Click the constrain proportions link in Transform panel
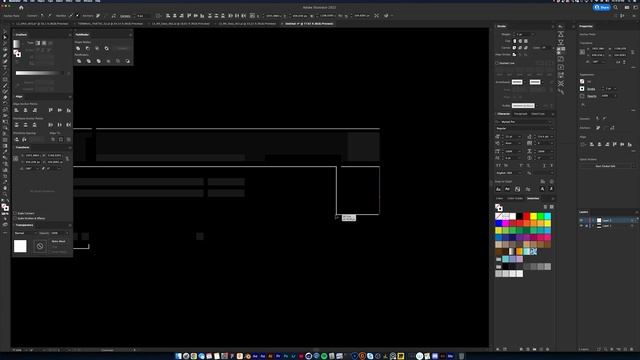This screenshot has height=360, width=640. point(67,158)
